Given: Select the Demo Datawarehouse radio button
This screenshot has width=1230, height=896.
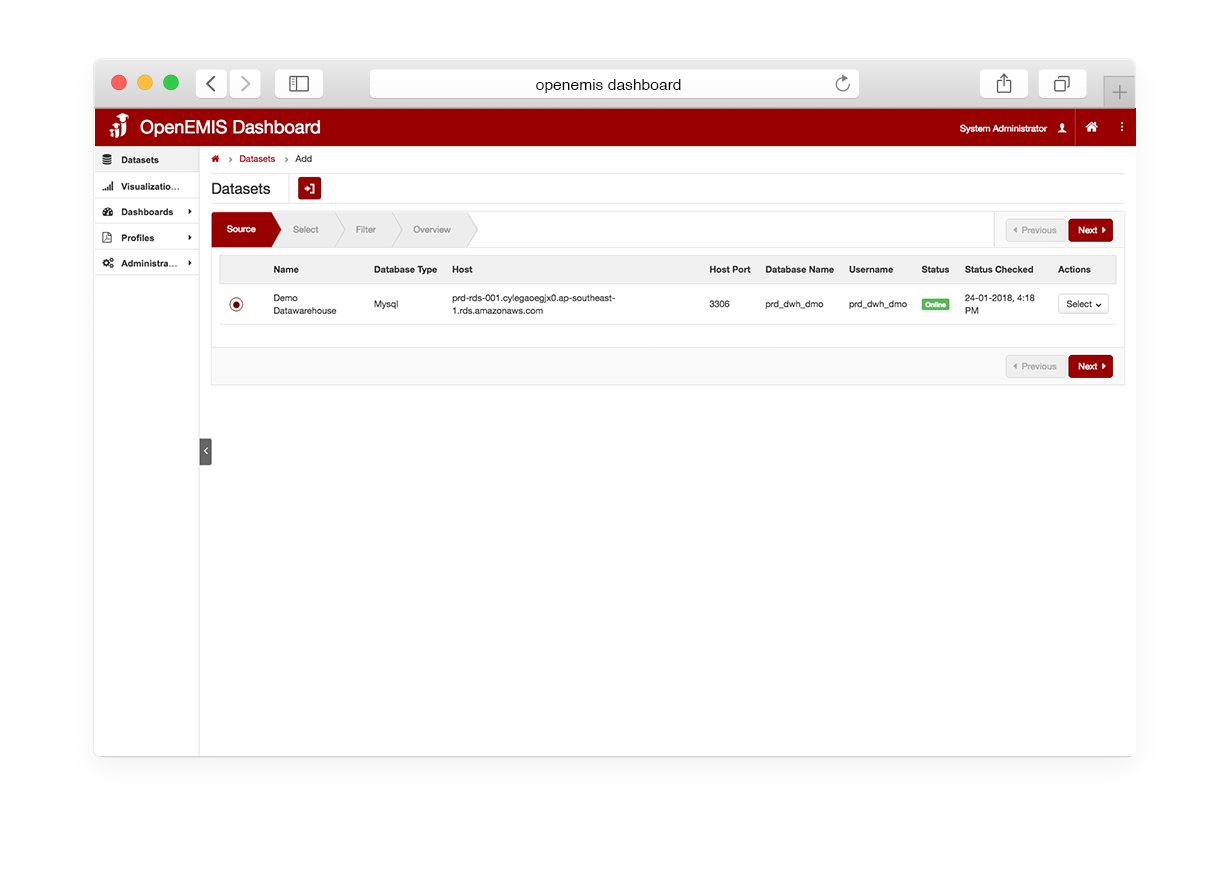Looking at the screenshot, I should click(236, 304).
